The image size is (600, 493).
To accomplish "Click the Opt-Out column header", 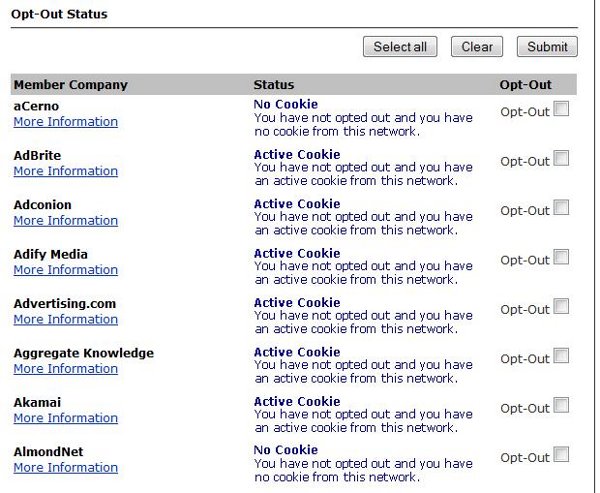I will [x=525, y=85].
